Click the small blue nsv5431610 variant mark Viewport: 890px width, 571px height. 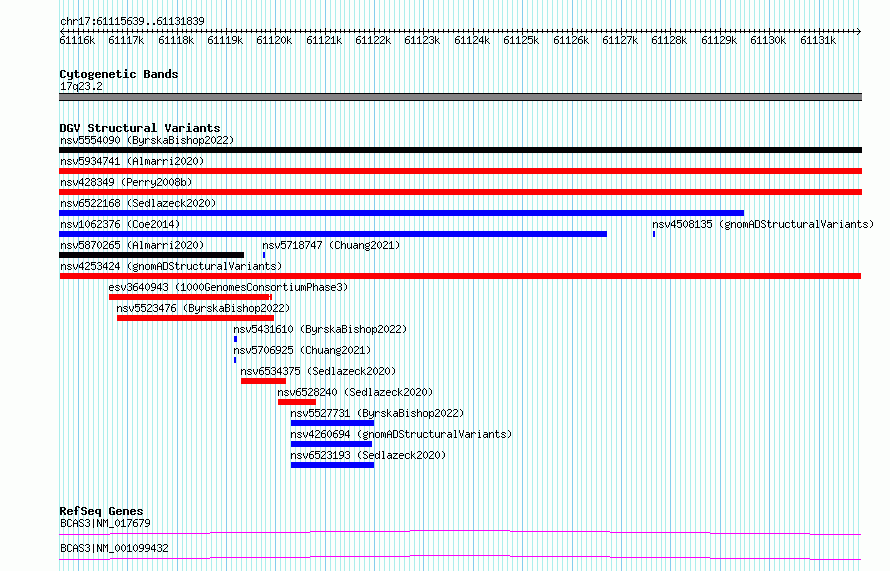point(236,339)
